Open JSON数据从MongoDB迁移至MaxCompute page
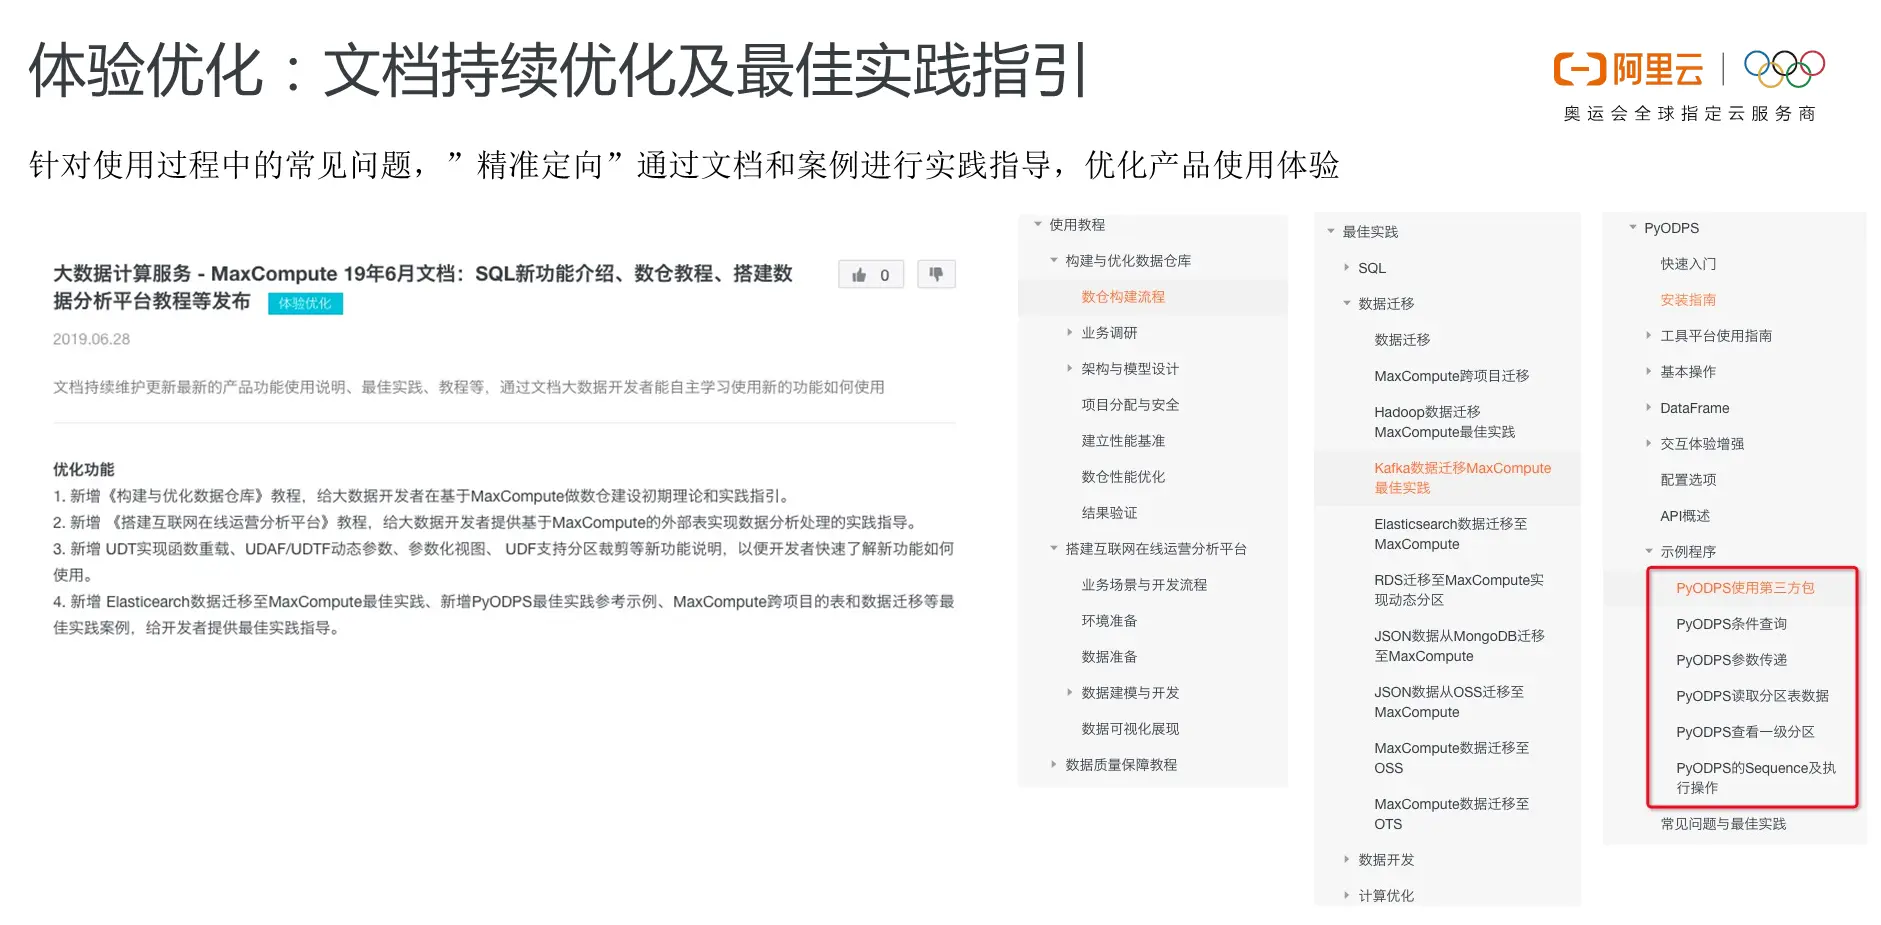 click(1460, 646)
